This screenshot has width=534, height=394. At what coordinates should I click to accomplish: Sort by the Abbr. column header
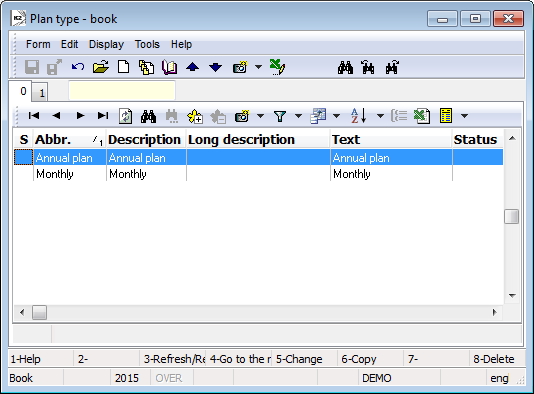pyautogui.click(x=70, y=140)
